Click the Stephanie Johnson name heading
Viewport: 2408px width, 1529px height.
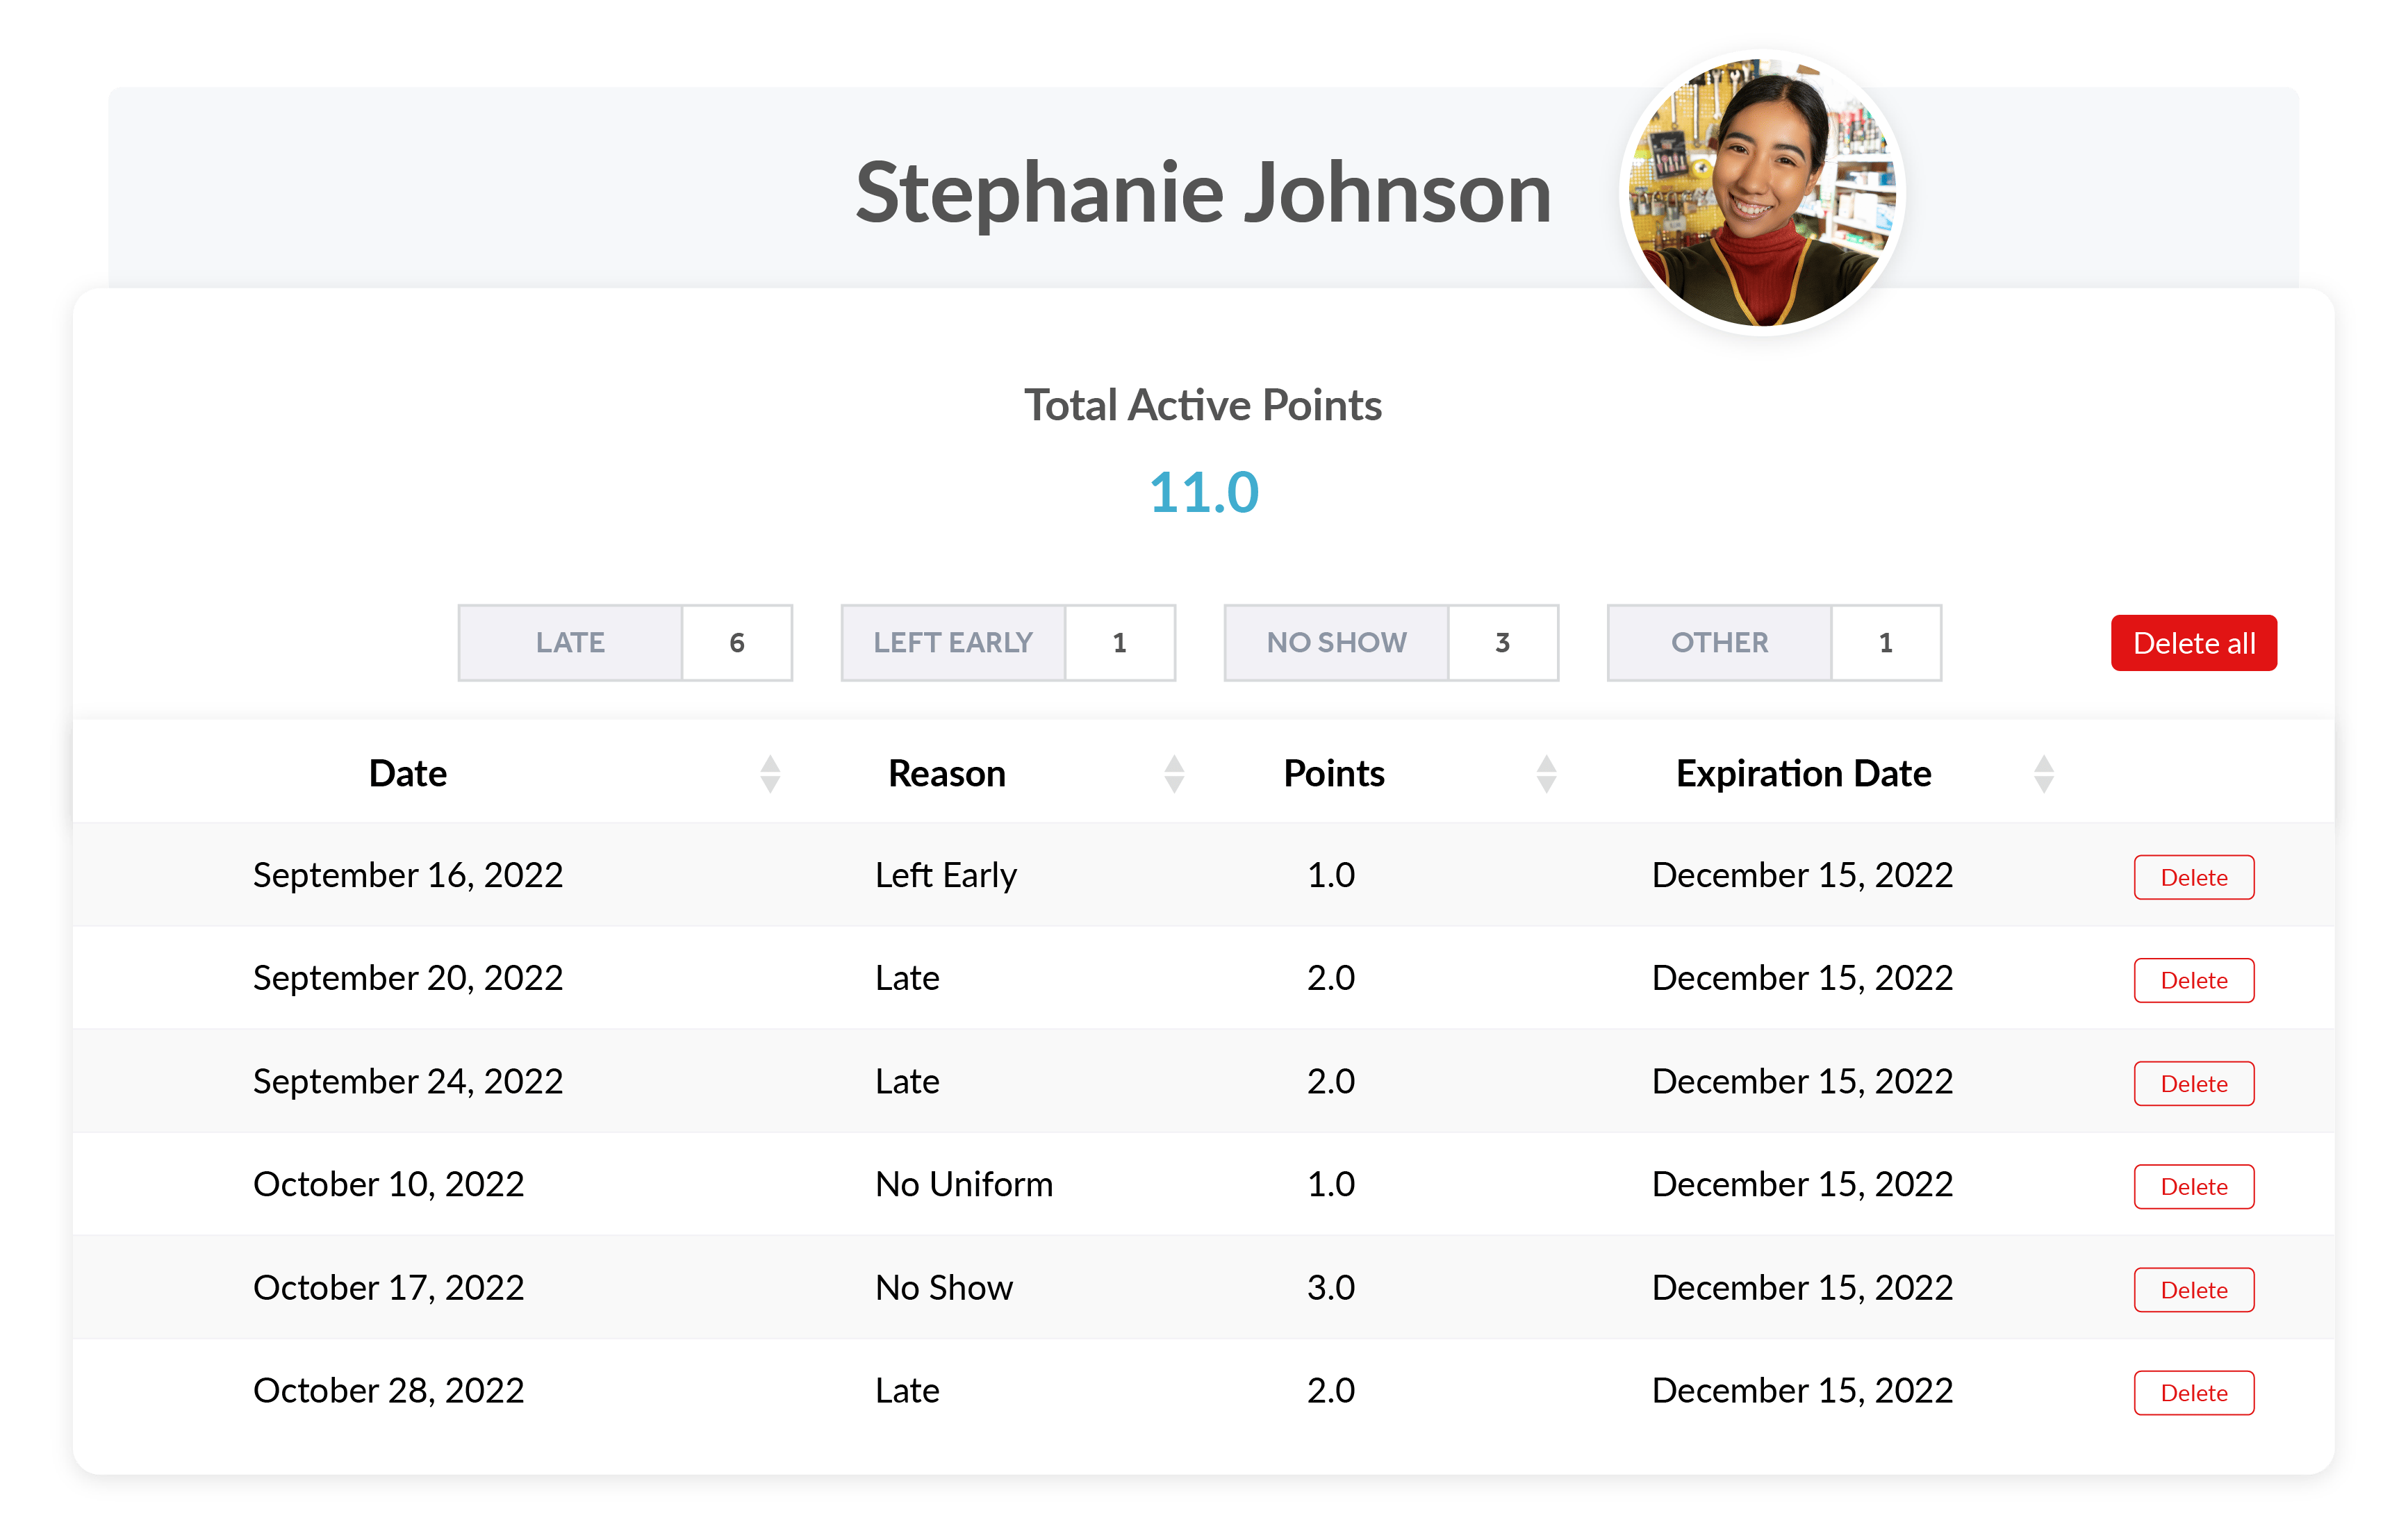click(x=1203, y=193)
